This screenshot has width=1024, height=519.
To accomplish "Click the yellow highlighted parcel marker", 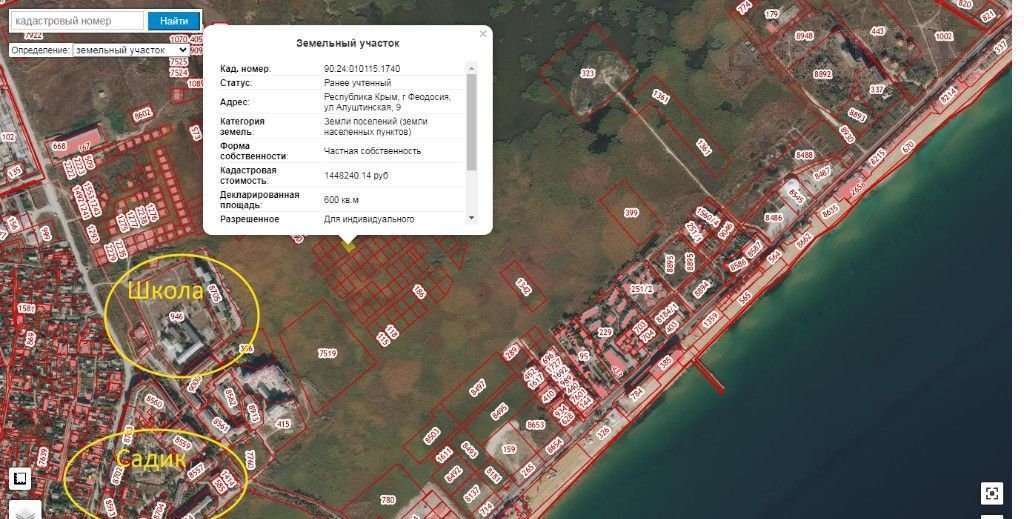I will coord(348,243).
